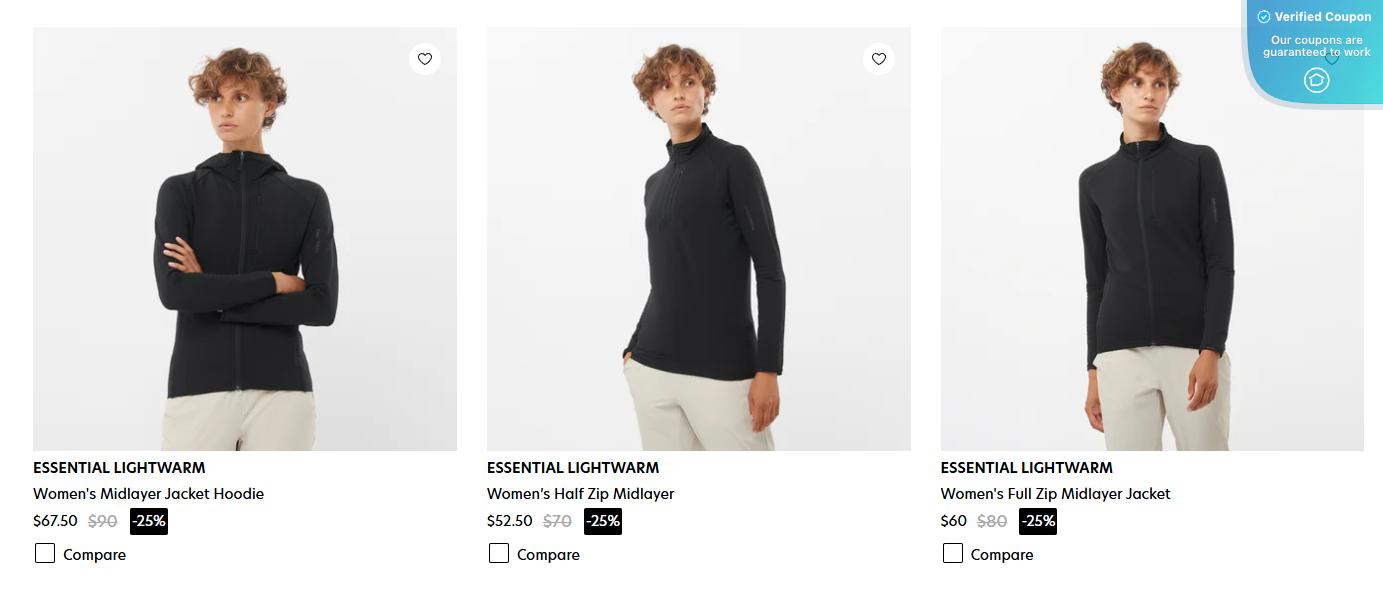Enable Compare for Women's Midlayer Jacket Hoodie

[44, 553]
